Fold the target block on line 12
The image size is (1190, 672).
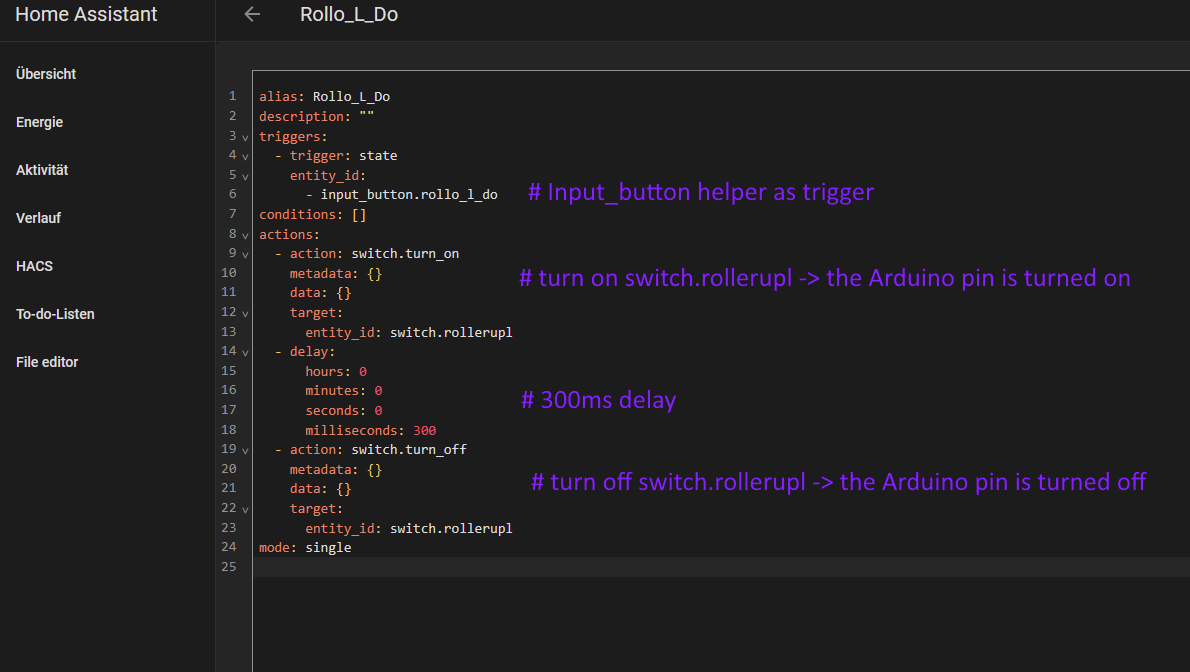(245, 313)
